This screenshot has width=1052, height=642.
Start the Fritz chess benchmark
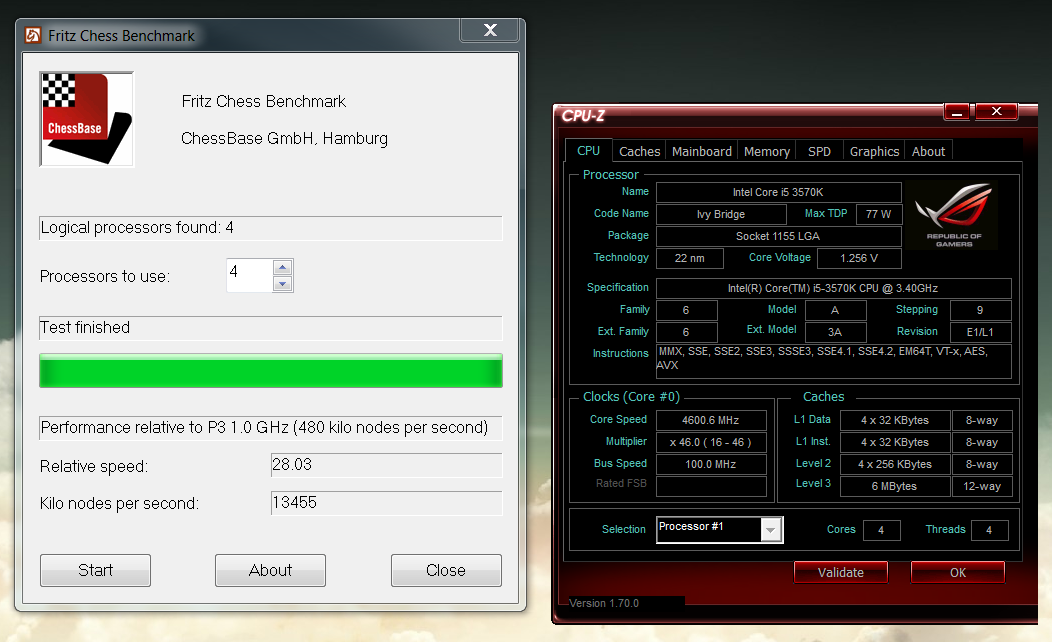tap(95, 570)
